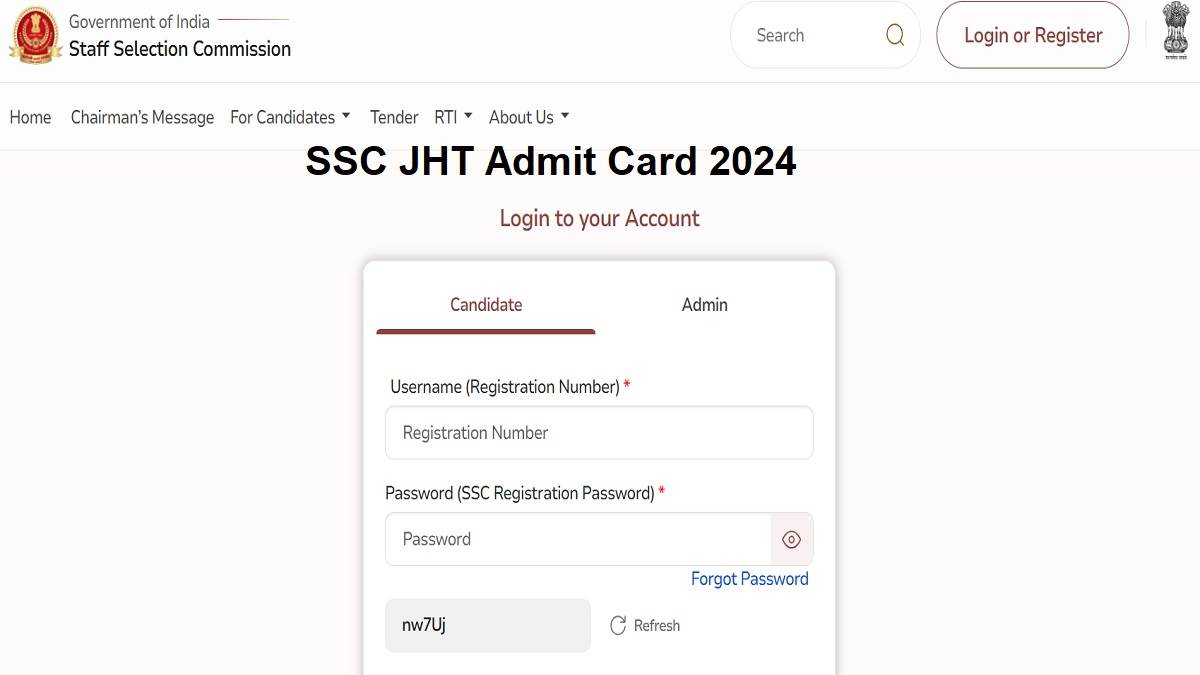Open Chairman's Message page
Image resolution: width=1200 pixels, height=675 pixels.
pyautogui.click(x=142, y=117)
